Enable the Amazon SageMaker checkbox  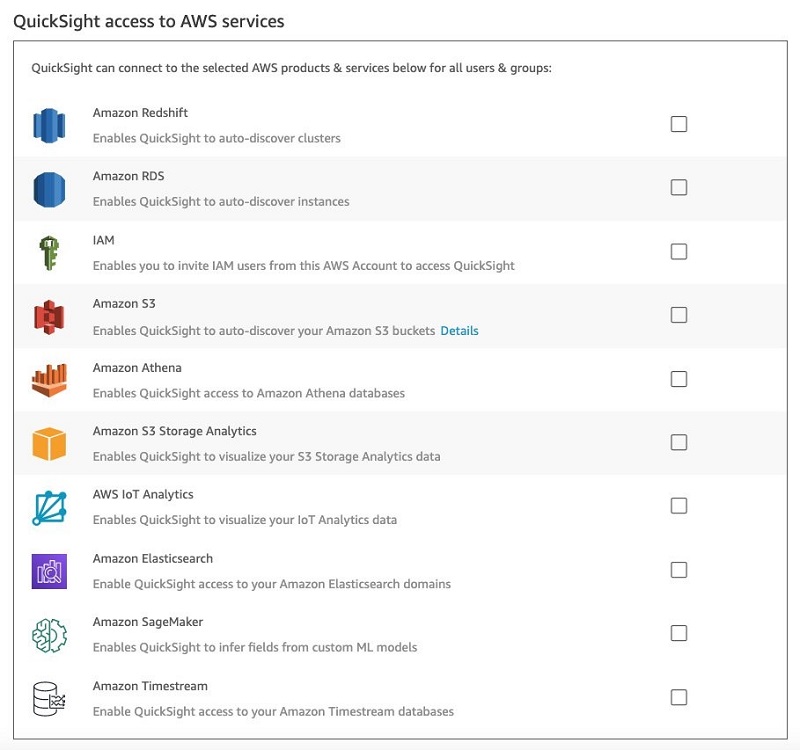coord(679,633)
